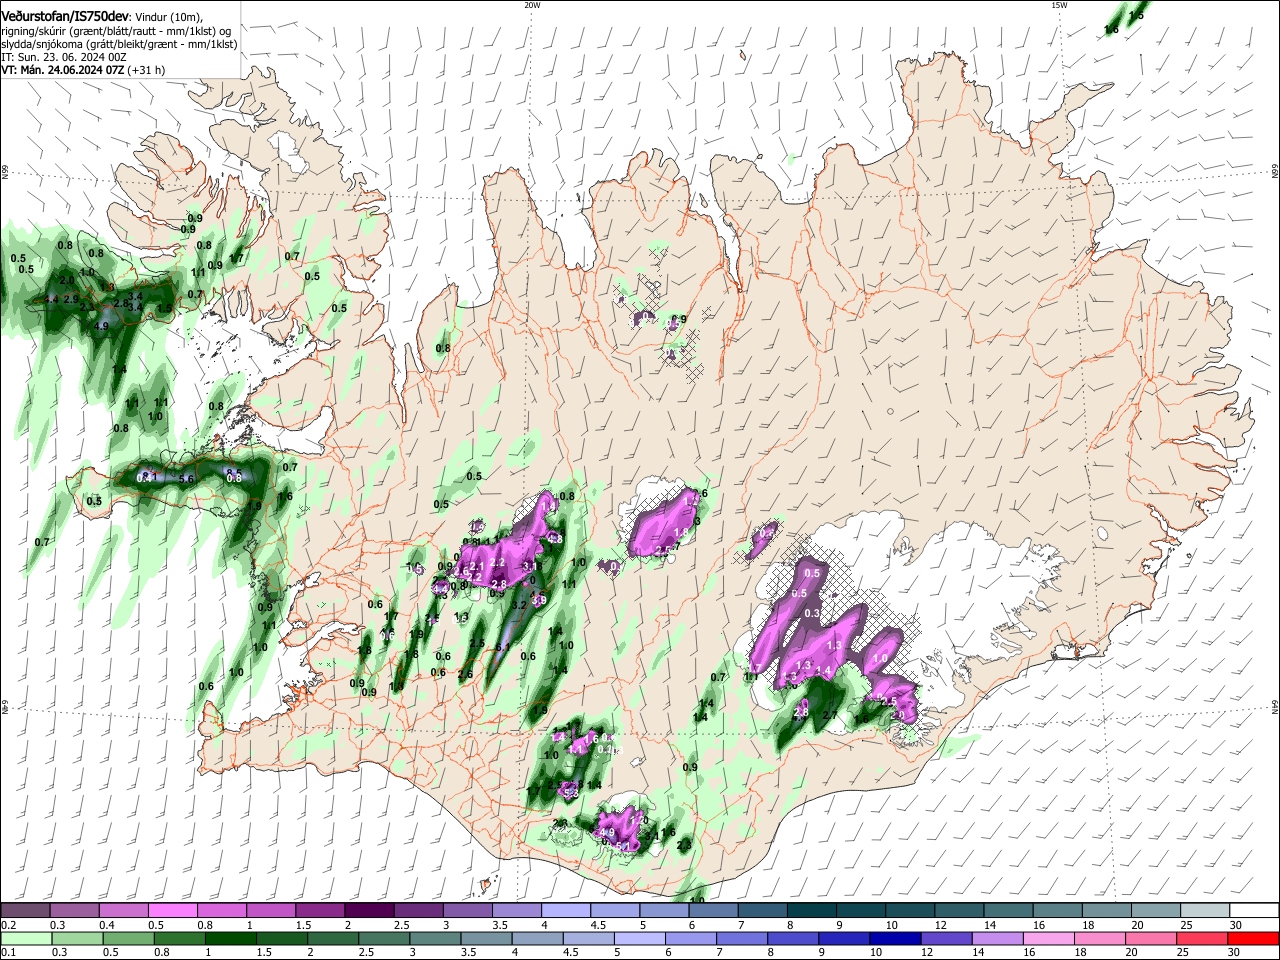Click the 'rigning/skúrir' legend description line

[x=118, y=31]
